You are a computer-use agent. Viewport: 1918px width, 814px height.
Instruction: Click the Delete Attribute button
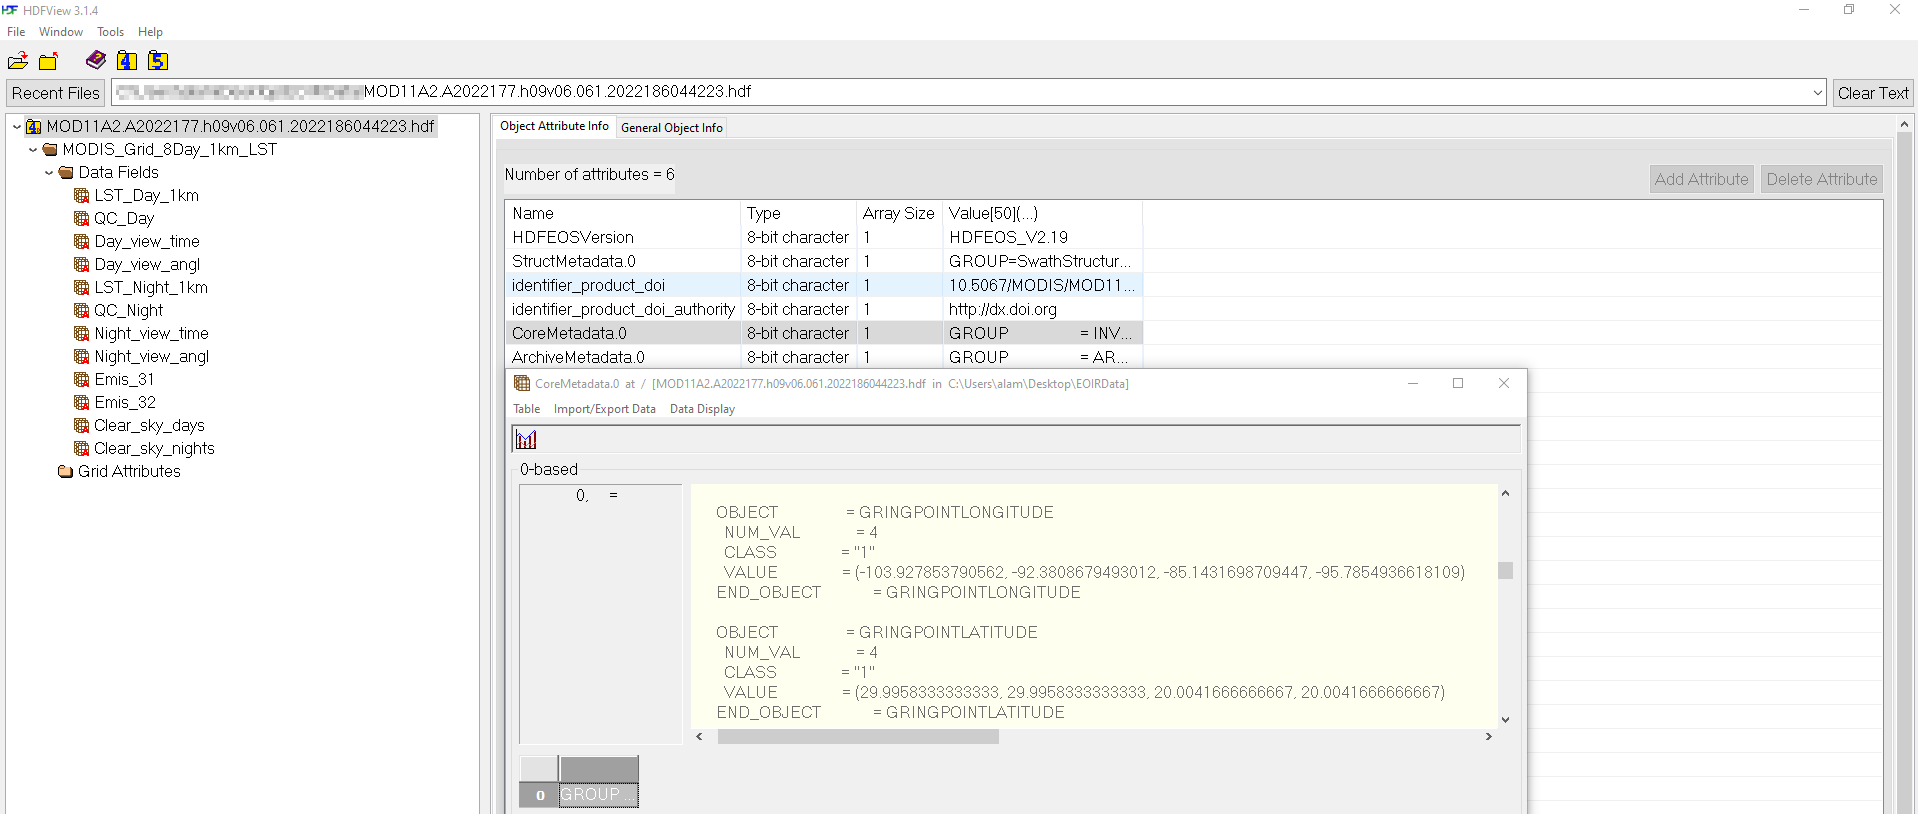[x=1821, y=179]
